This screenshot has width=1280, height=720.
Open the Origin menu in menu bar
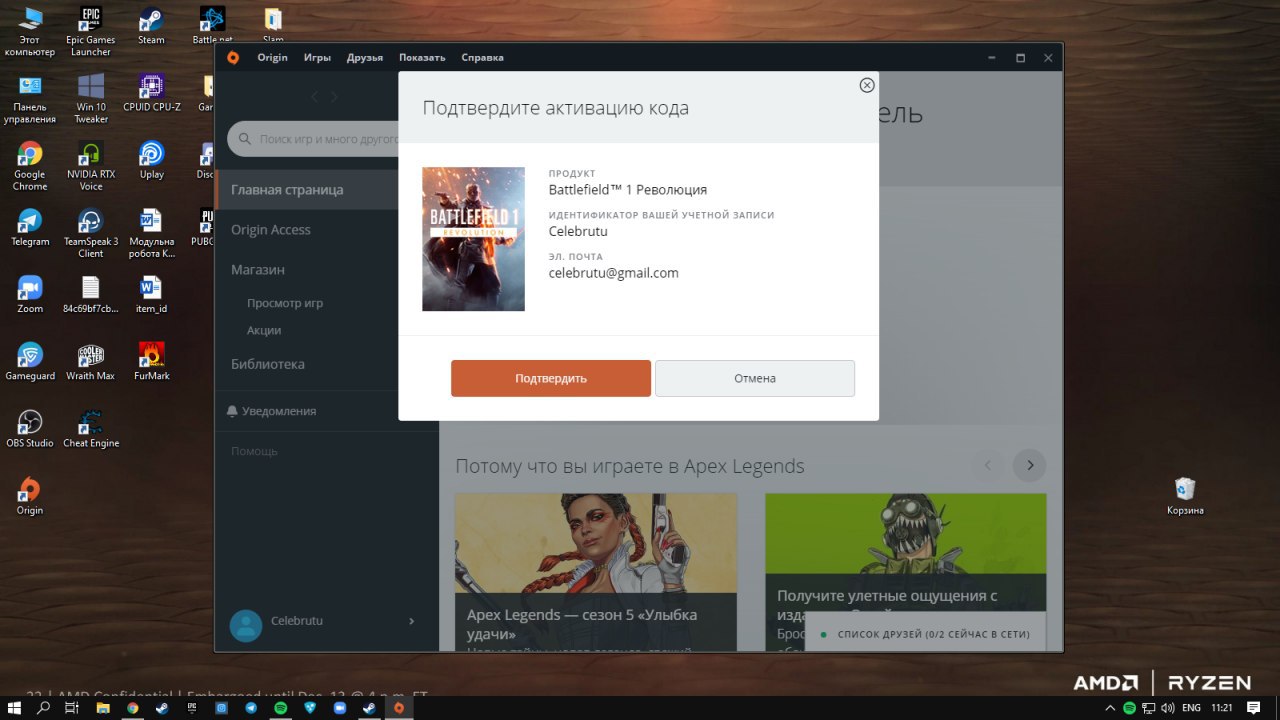click(x=272, y=57)
